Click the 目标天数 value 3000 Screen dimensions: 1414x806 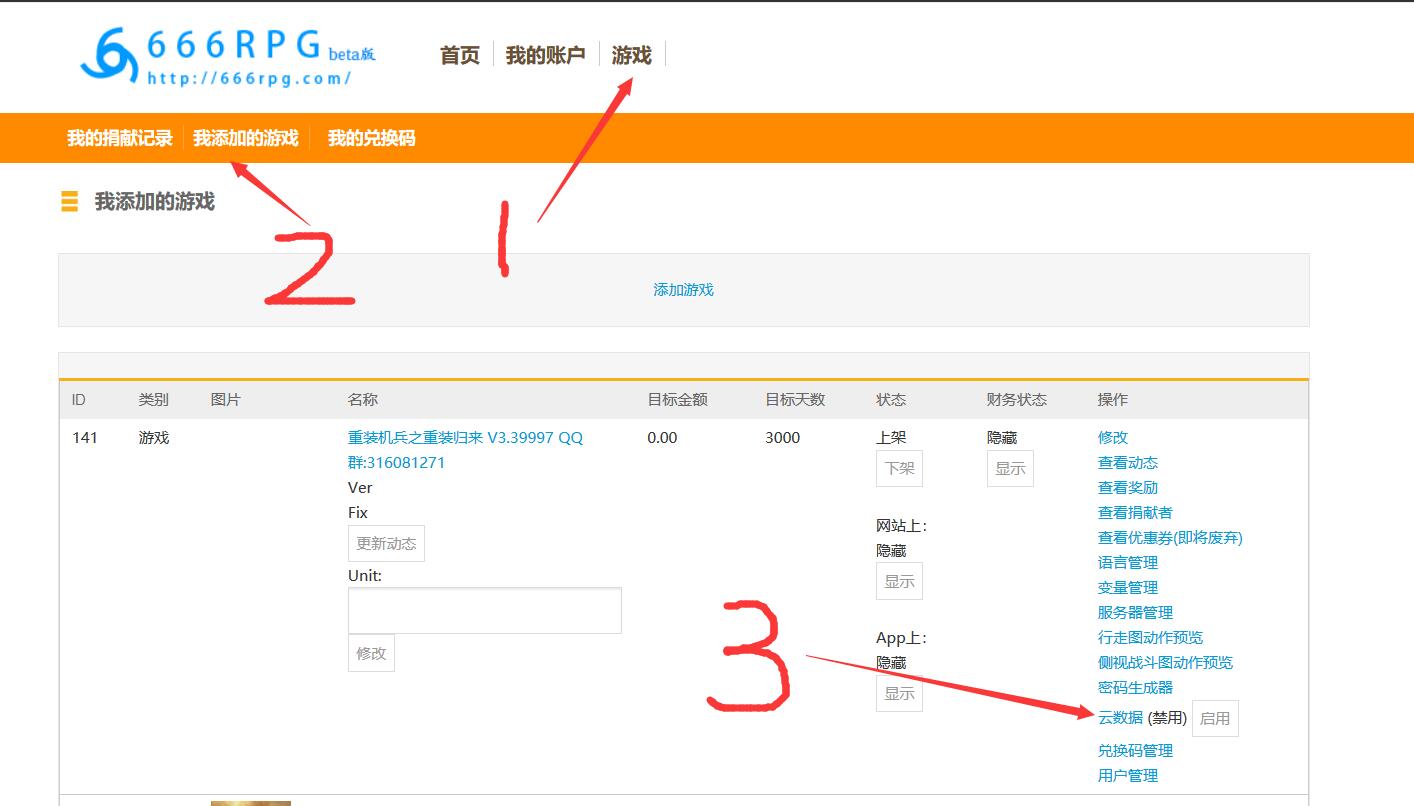point(782,438)
